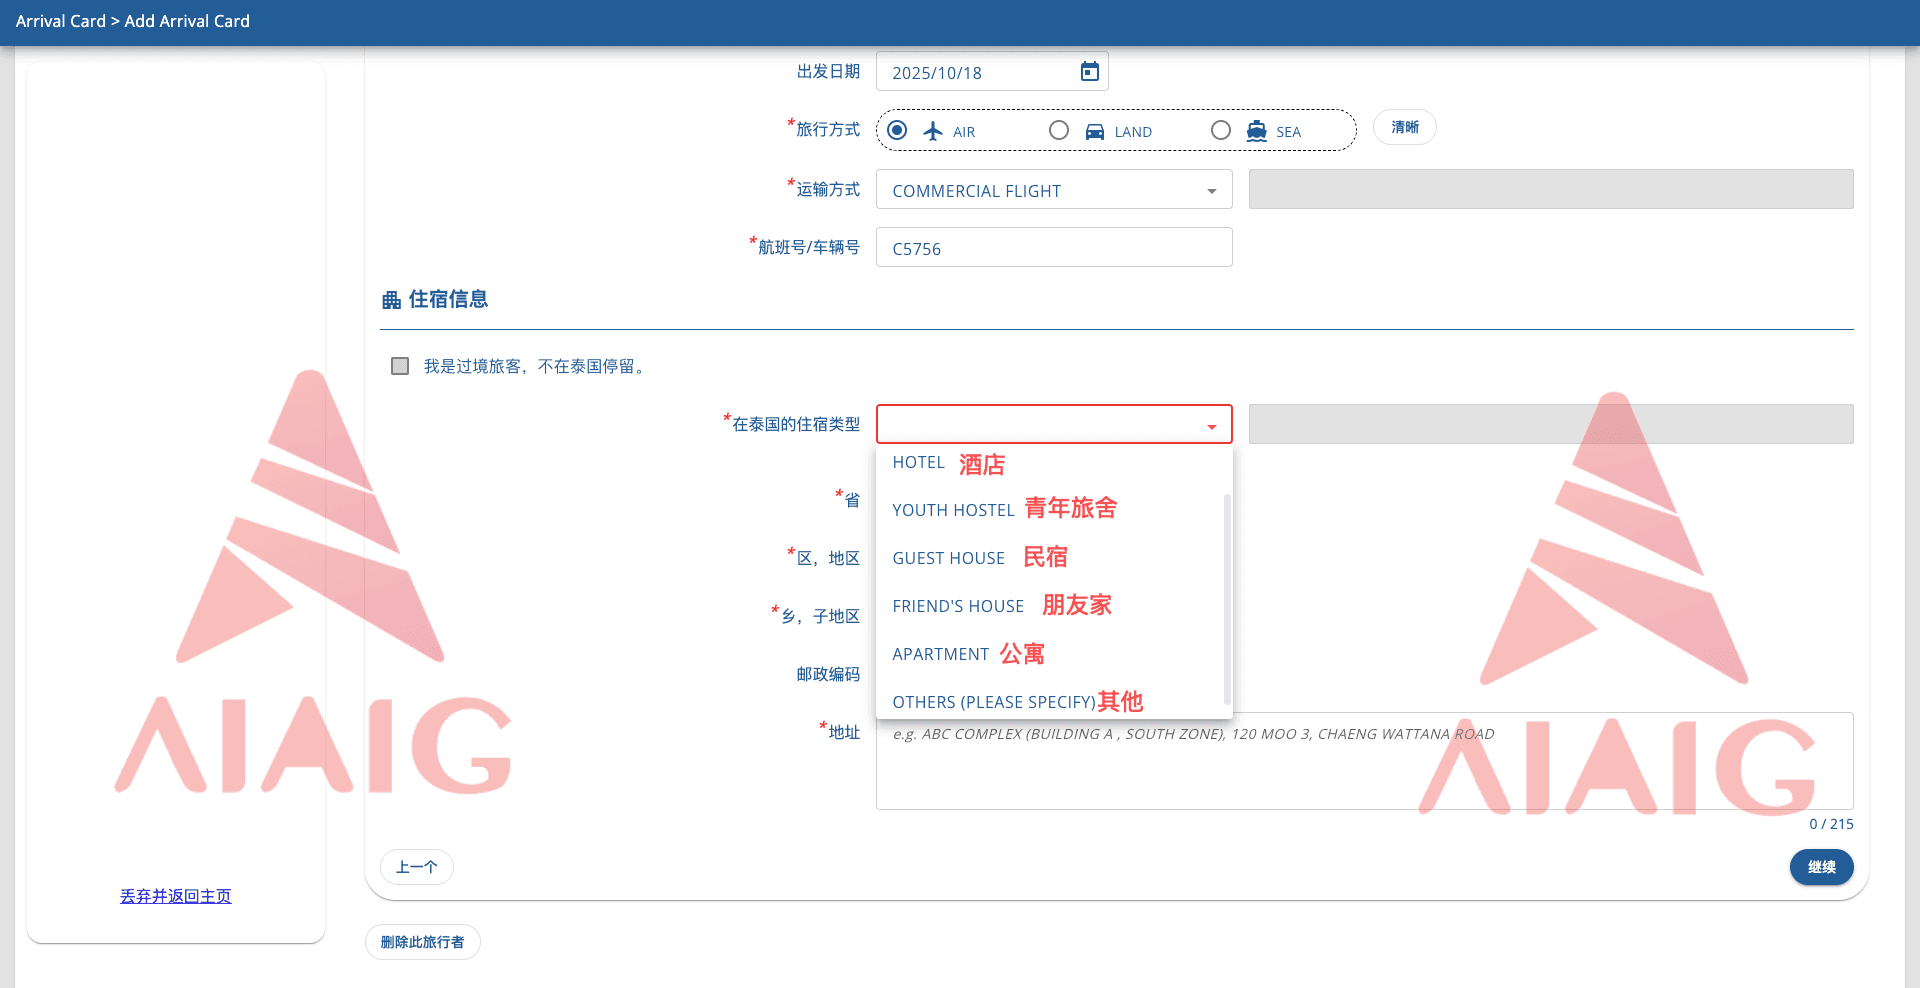This screenshot has height=988, width=1920.
Task: Open the COMMERCIAL FLIGHT transport dropdown
Action: [1054, 189]
